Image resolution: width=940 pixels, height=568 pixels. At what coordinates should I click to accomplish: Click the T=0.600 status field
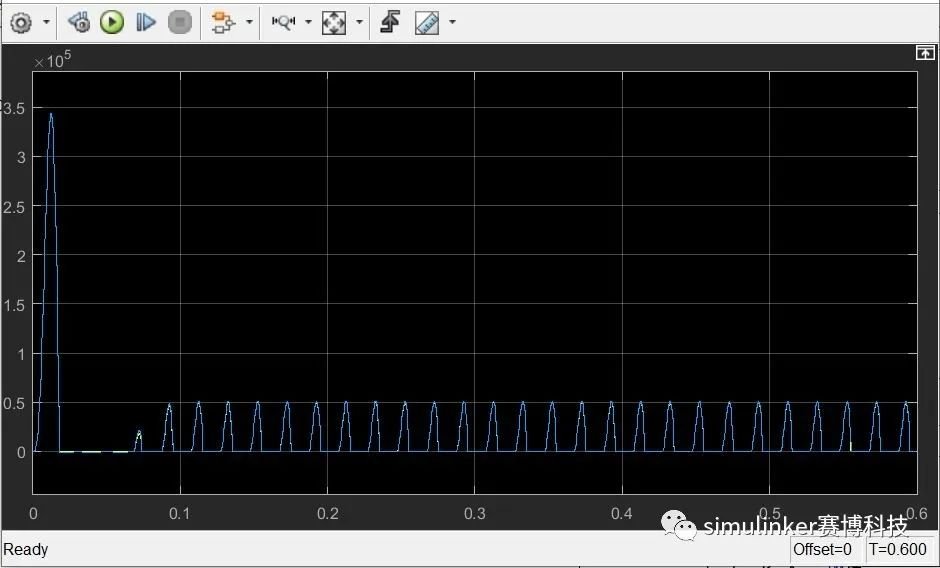click(x=897, y=549)
